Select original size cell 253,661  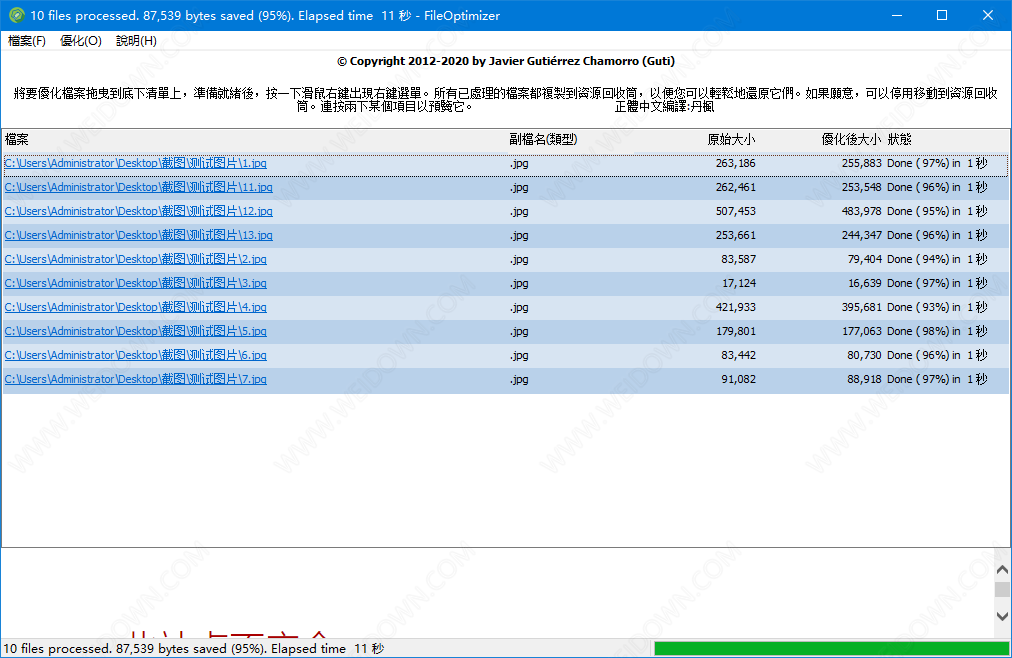[735, 235]
